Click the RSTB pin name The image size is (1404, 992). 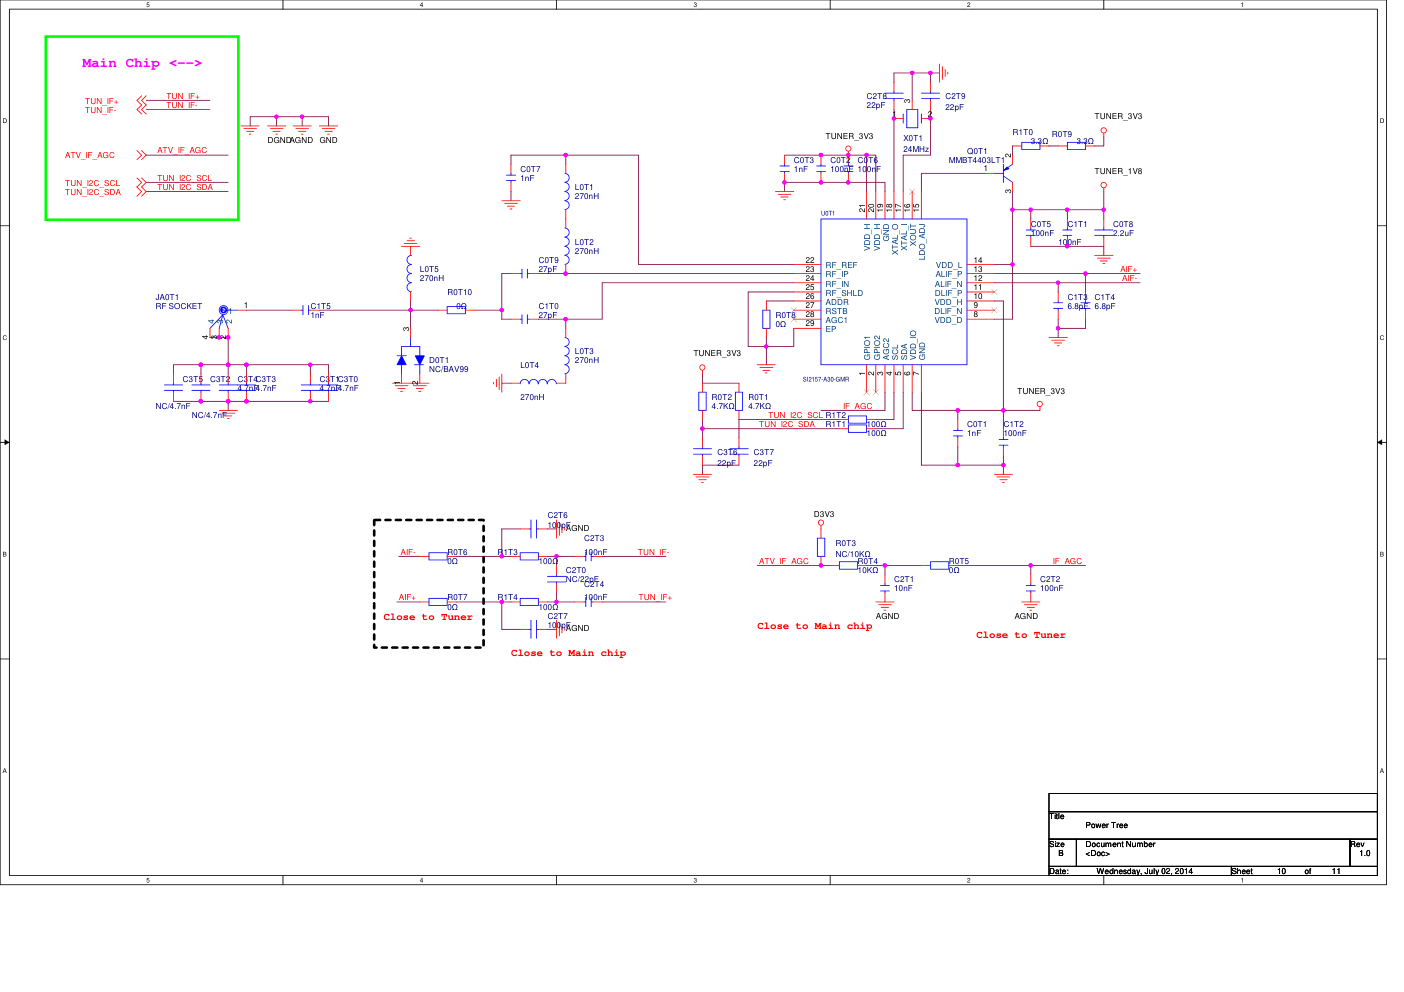(836, 311)
